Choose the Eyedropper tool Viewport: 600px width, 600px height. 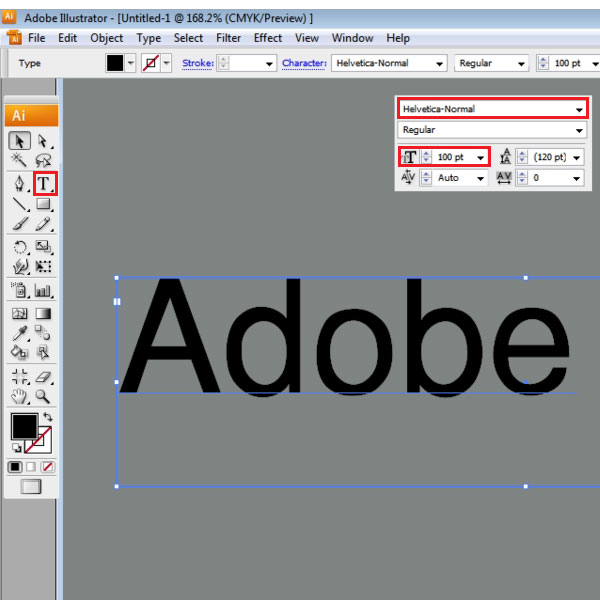click(20, 333)
